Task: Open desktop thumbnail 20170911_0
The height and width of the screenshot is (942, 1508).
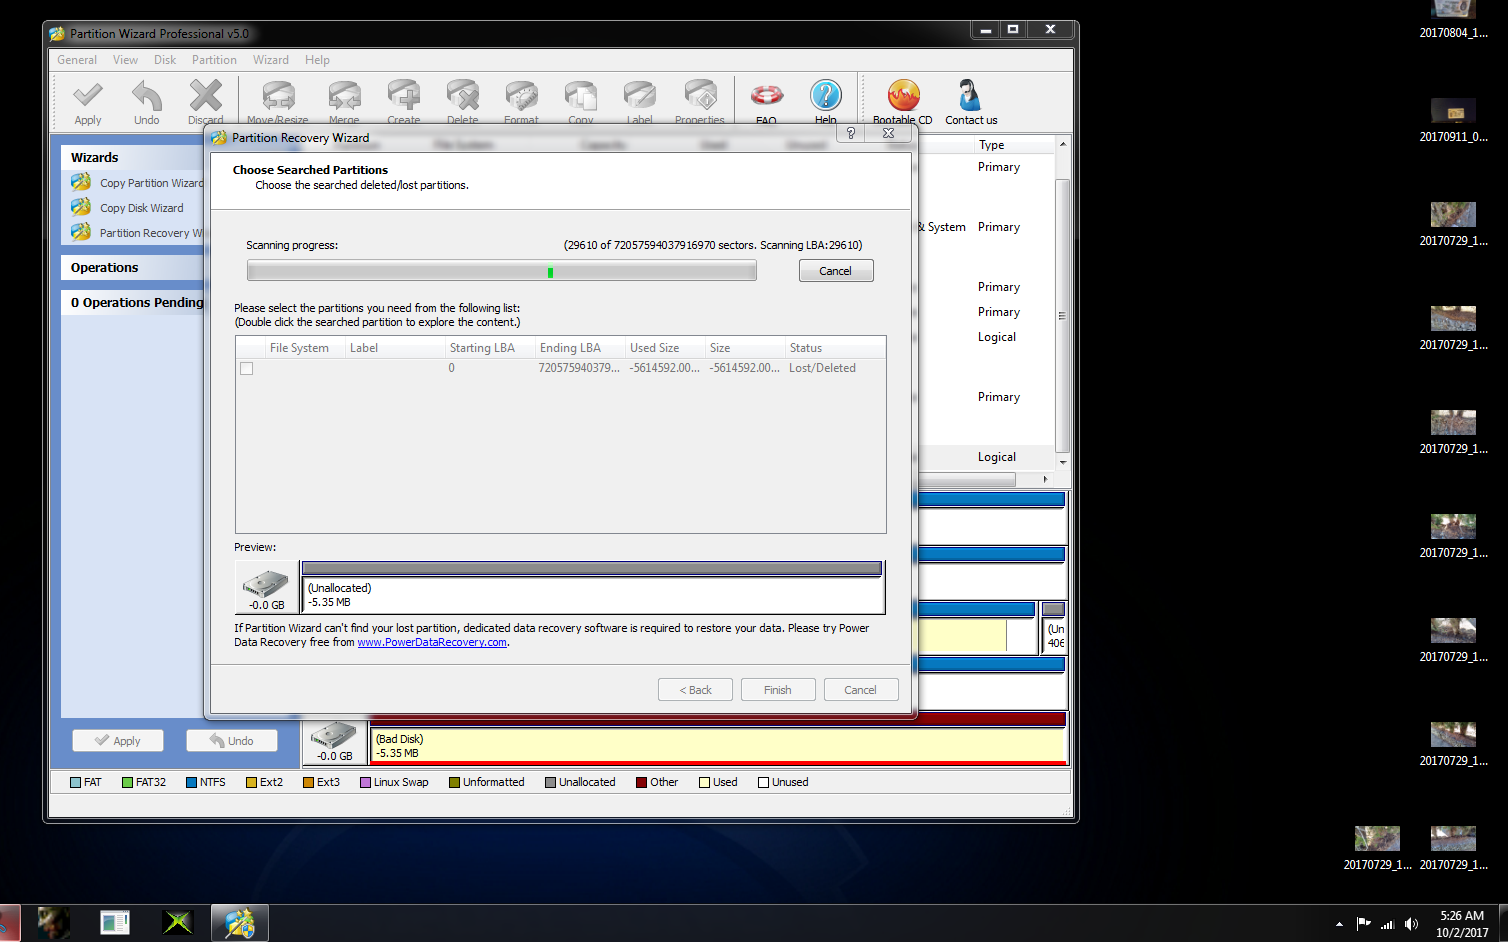Action: pos(1453,120)
